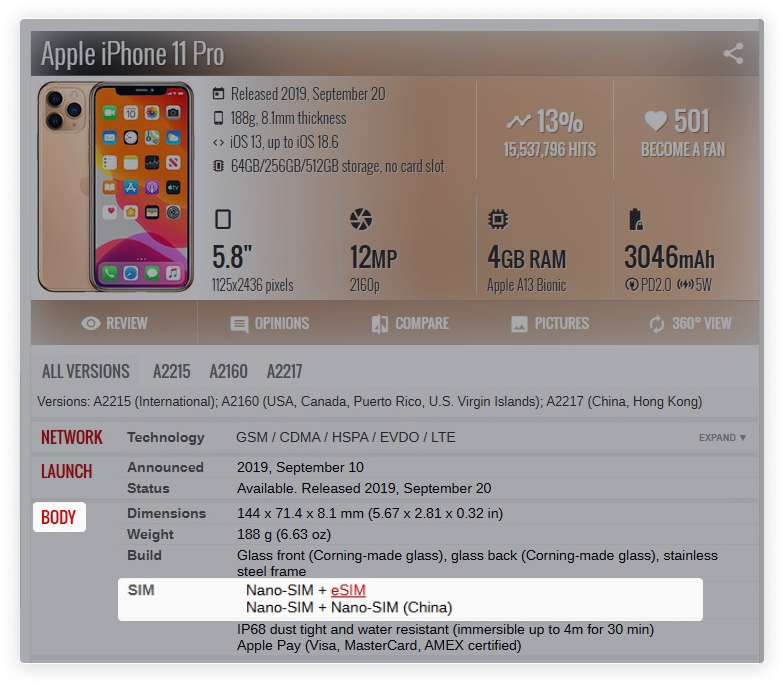Click the Compare phones icon
The height and width of the screenshot is (686, 784).
coord(380,324)
